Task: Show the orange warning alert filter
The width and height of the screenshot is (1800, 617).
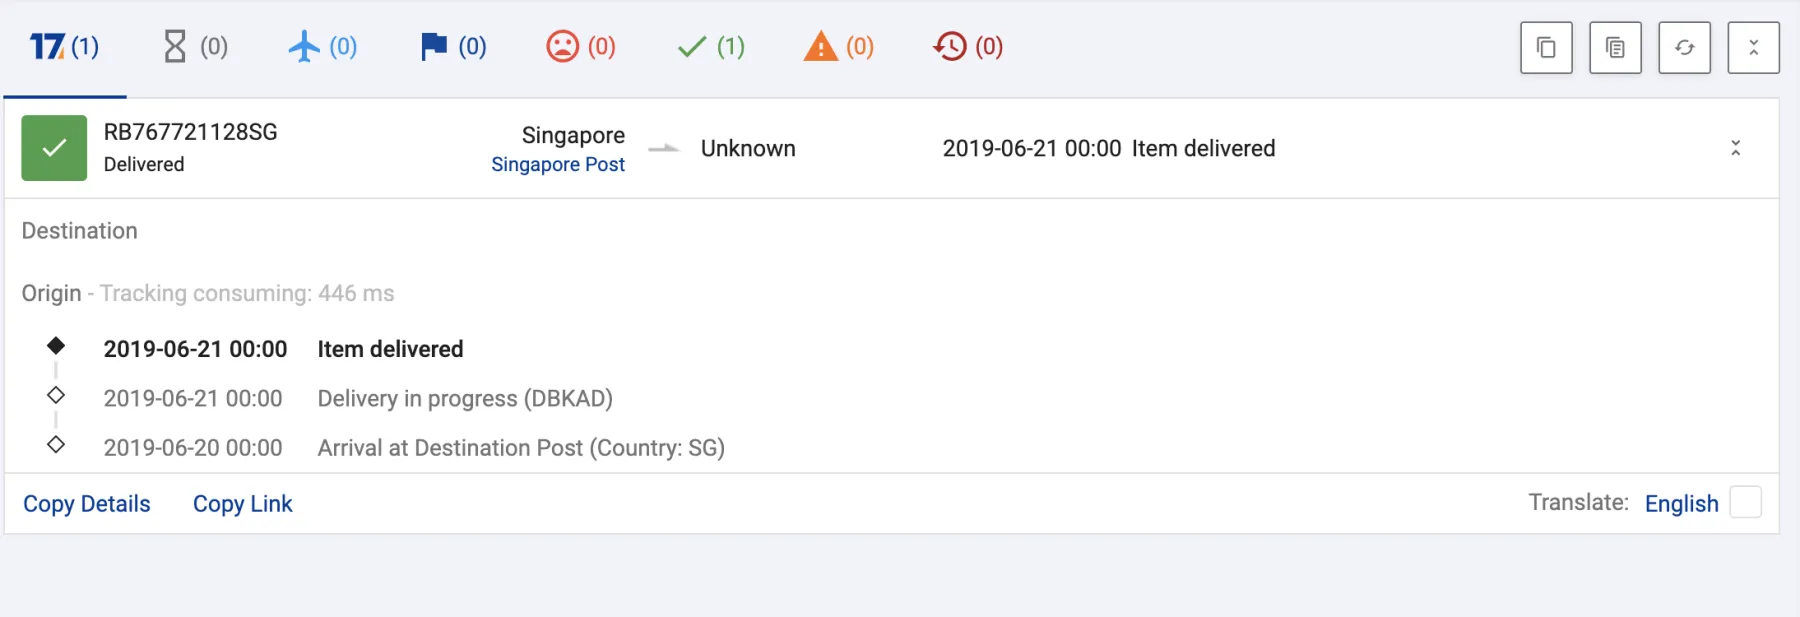Action: [839, 47]
